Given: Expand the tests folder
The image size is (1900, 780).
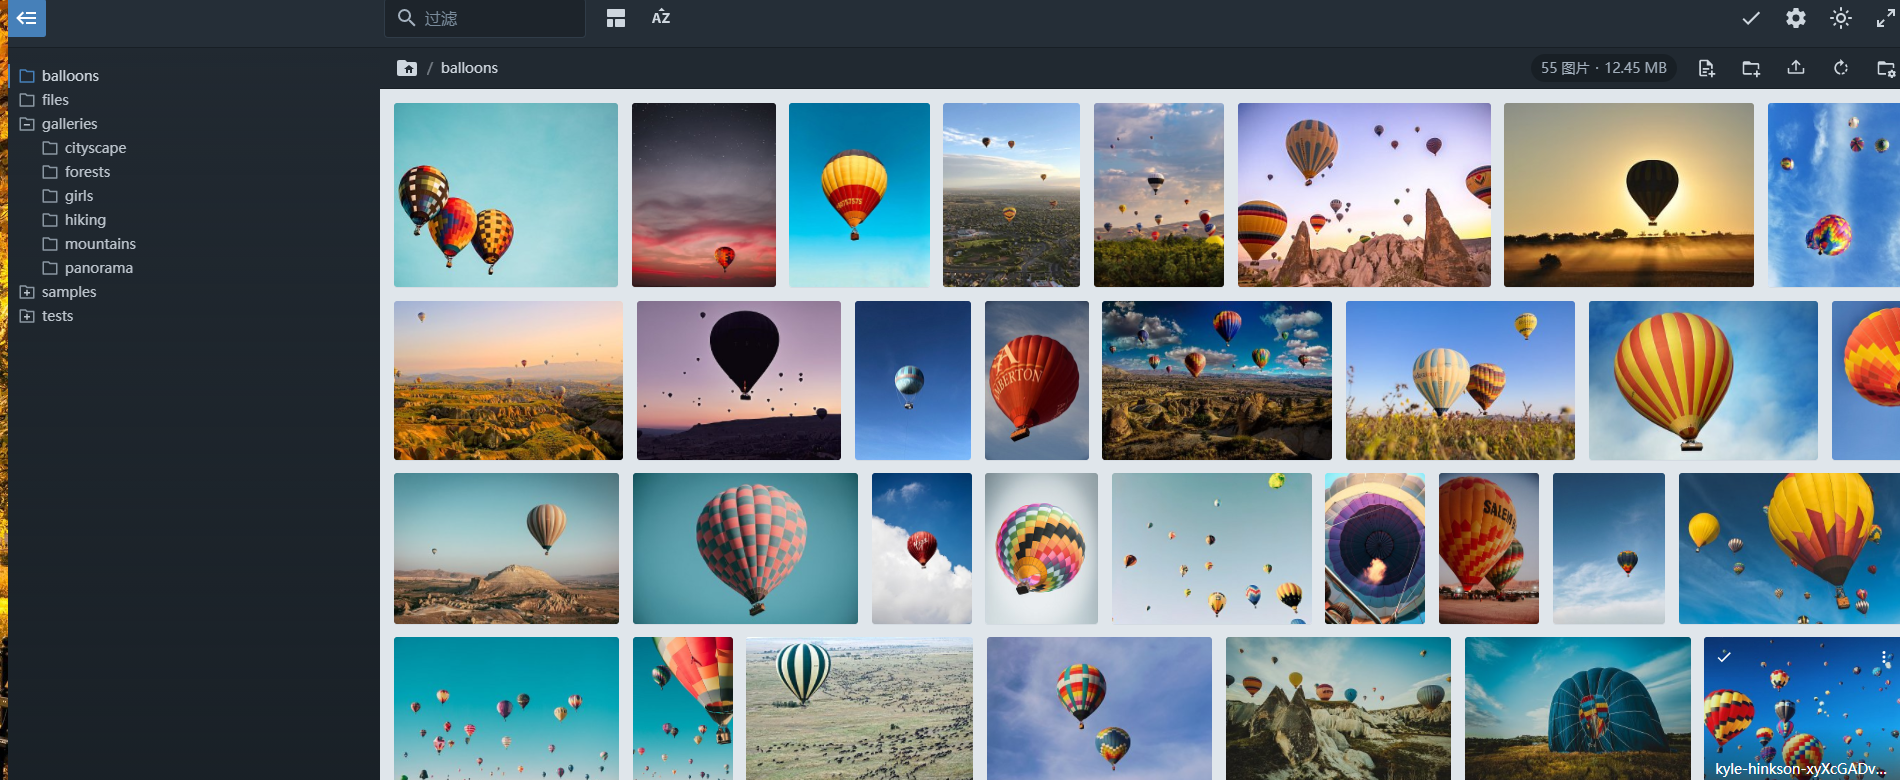Looking at the screenshot, I should click(x=27, y=316).
